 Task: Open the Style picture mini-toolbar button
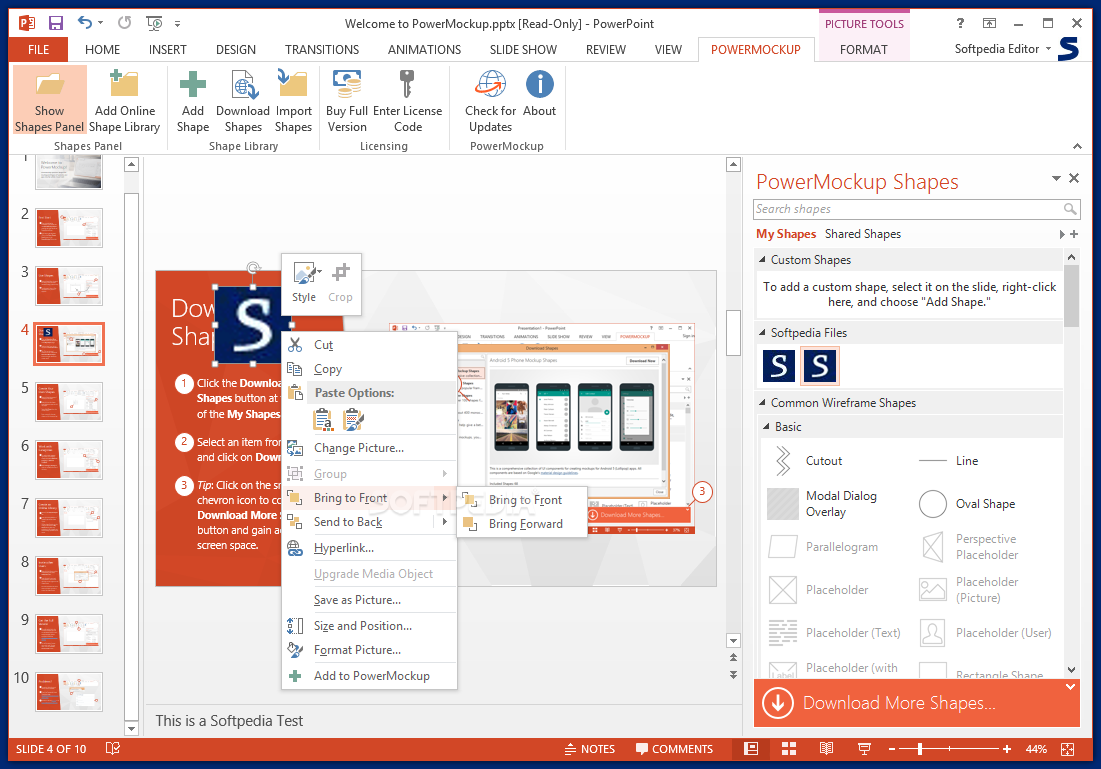[x=304, y=282]
